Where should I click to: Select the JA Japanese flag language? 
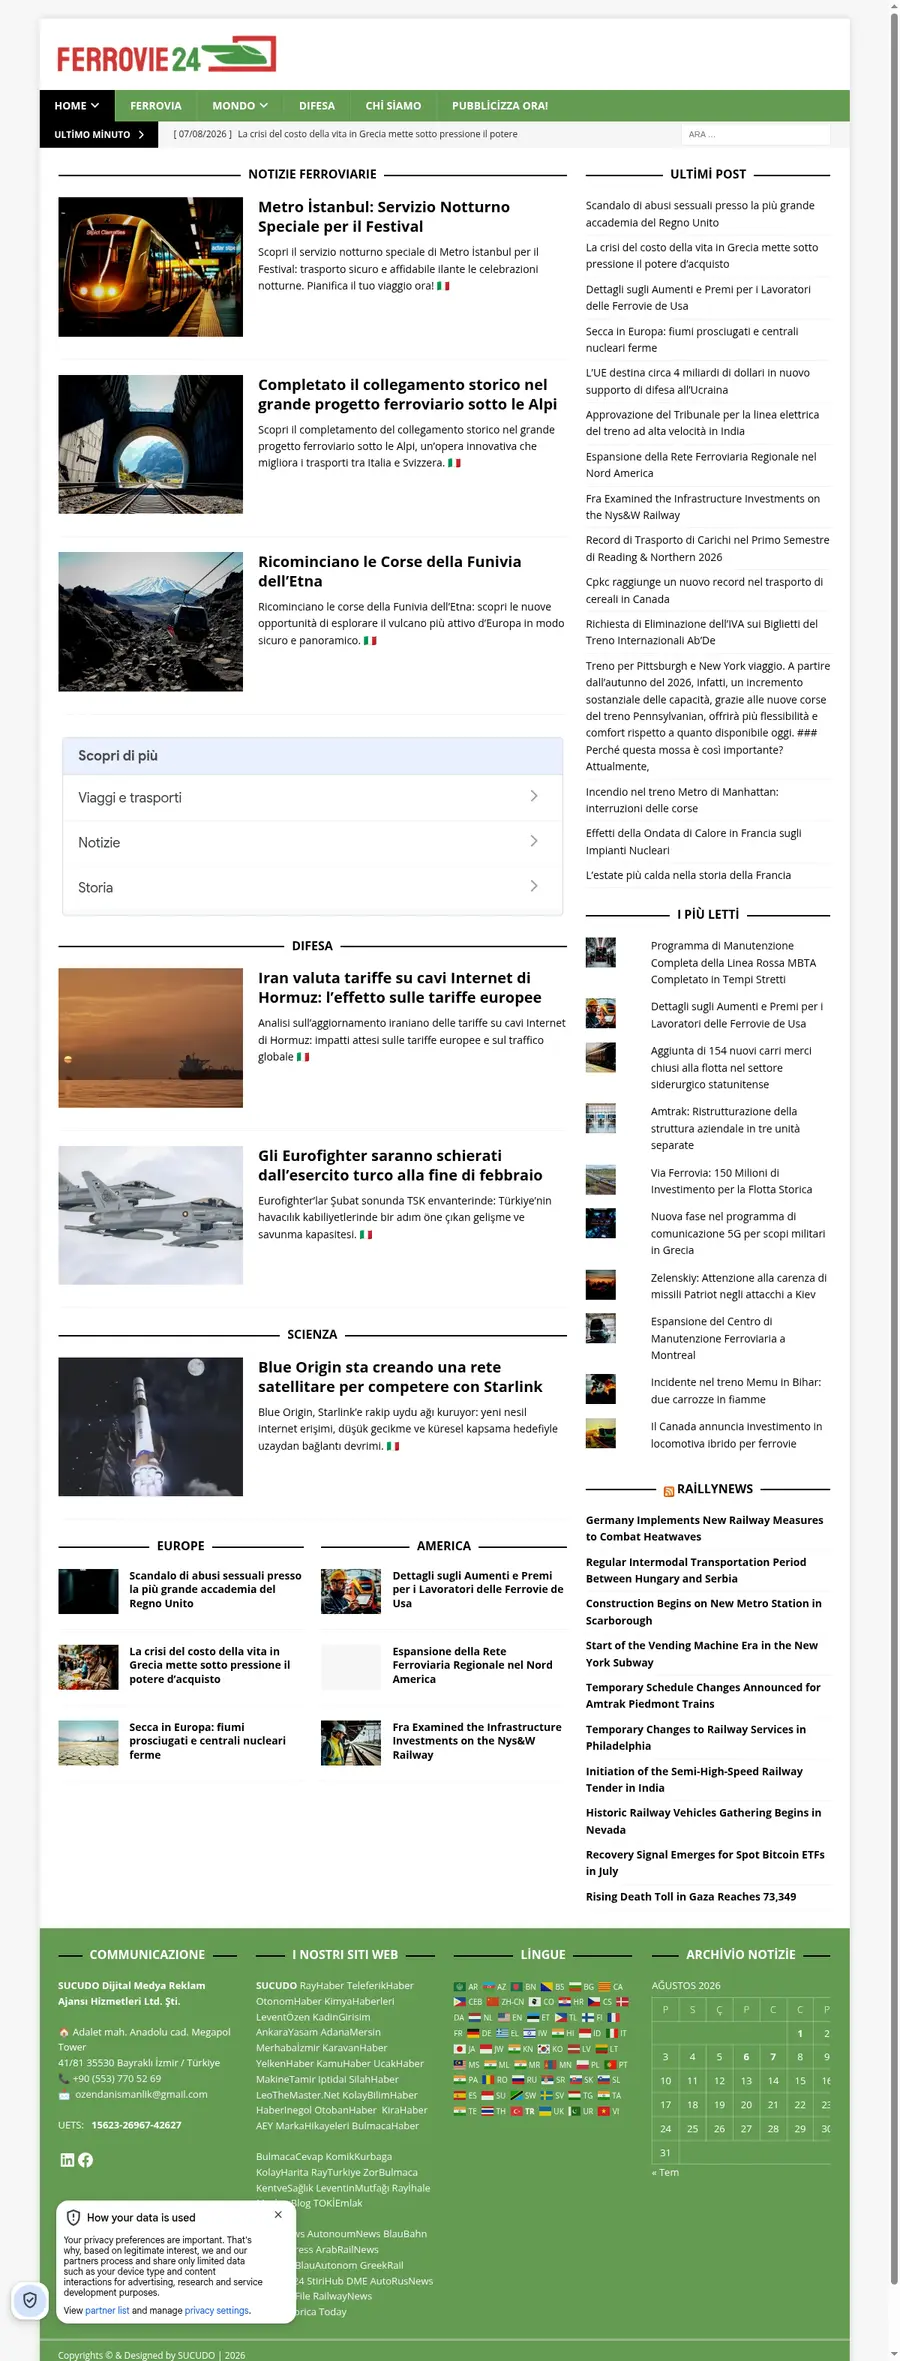(x=465, y=2049)
